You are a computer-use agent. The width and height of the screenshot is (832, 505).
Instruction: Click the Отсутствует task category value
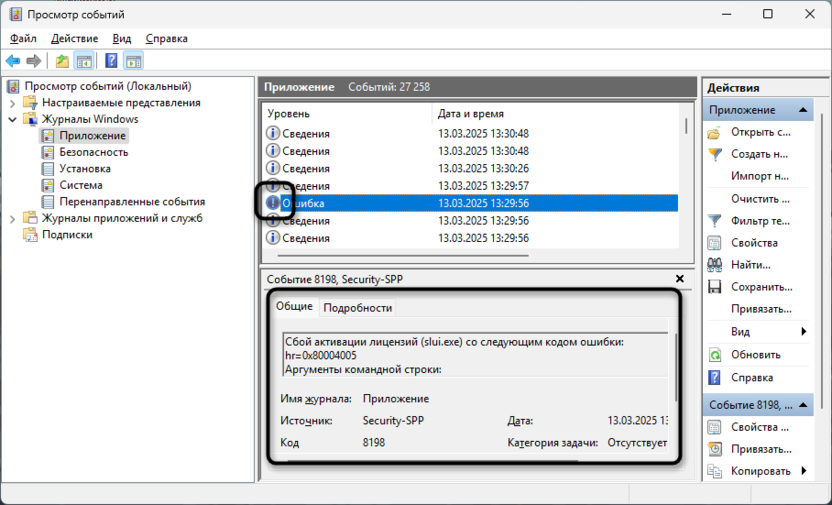point(637,442)
